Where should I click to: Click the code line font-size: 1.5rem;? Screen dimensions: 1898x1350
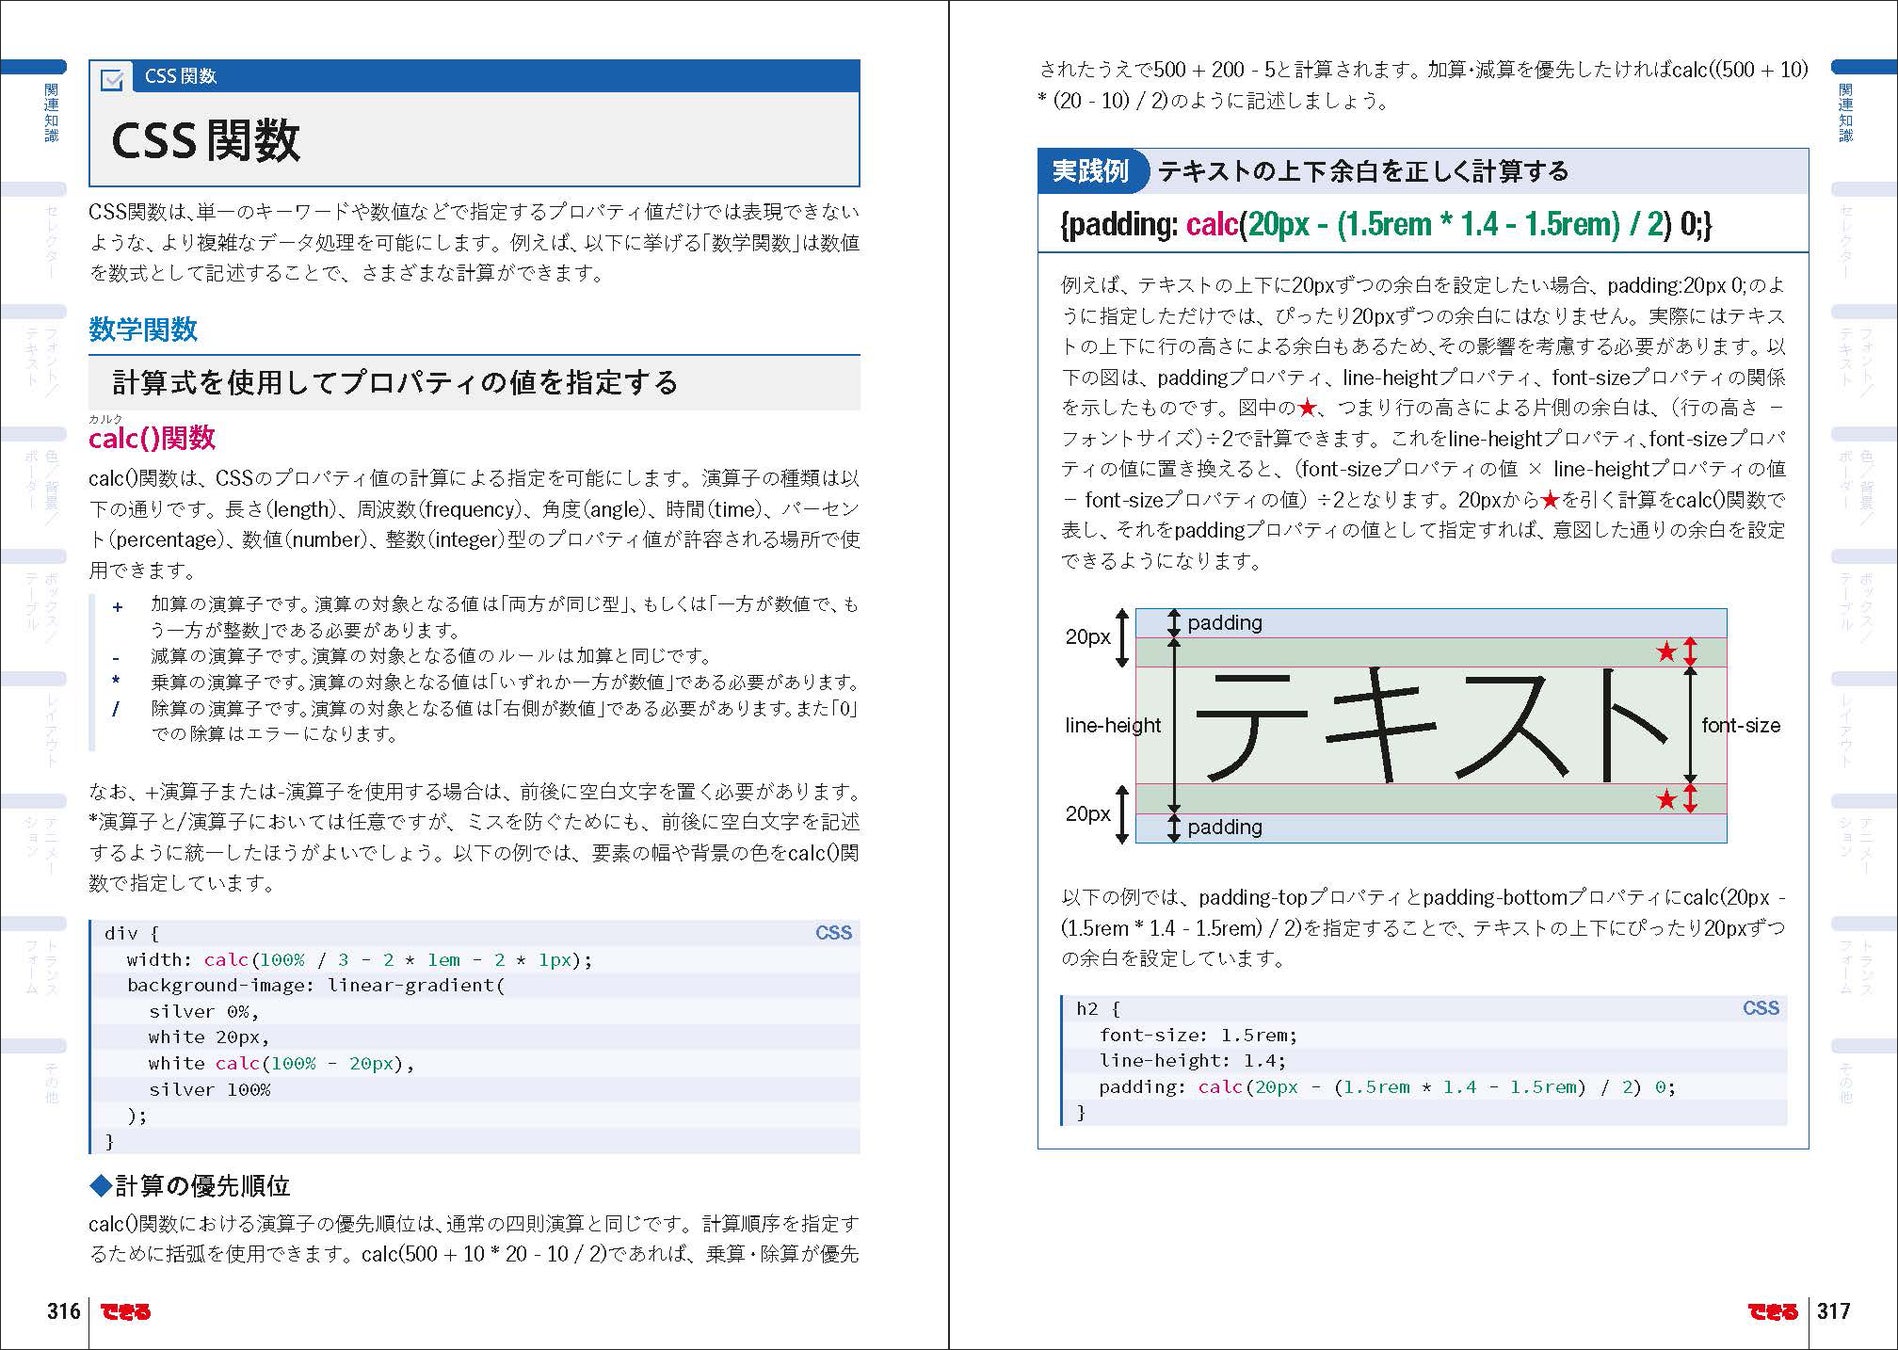(x=1198, y=1035)
